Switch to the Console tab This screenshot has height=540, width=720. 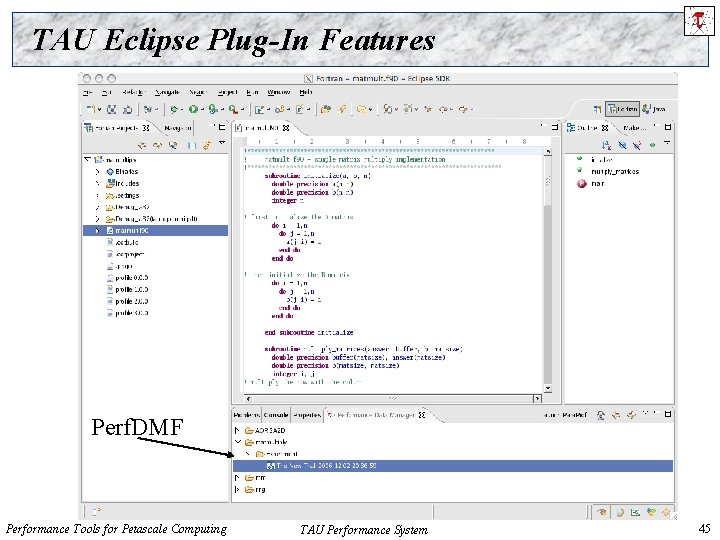tap(276, 415)
